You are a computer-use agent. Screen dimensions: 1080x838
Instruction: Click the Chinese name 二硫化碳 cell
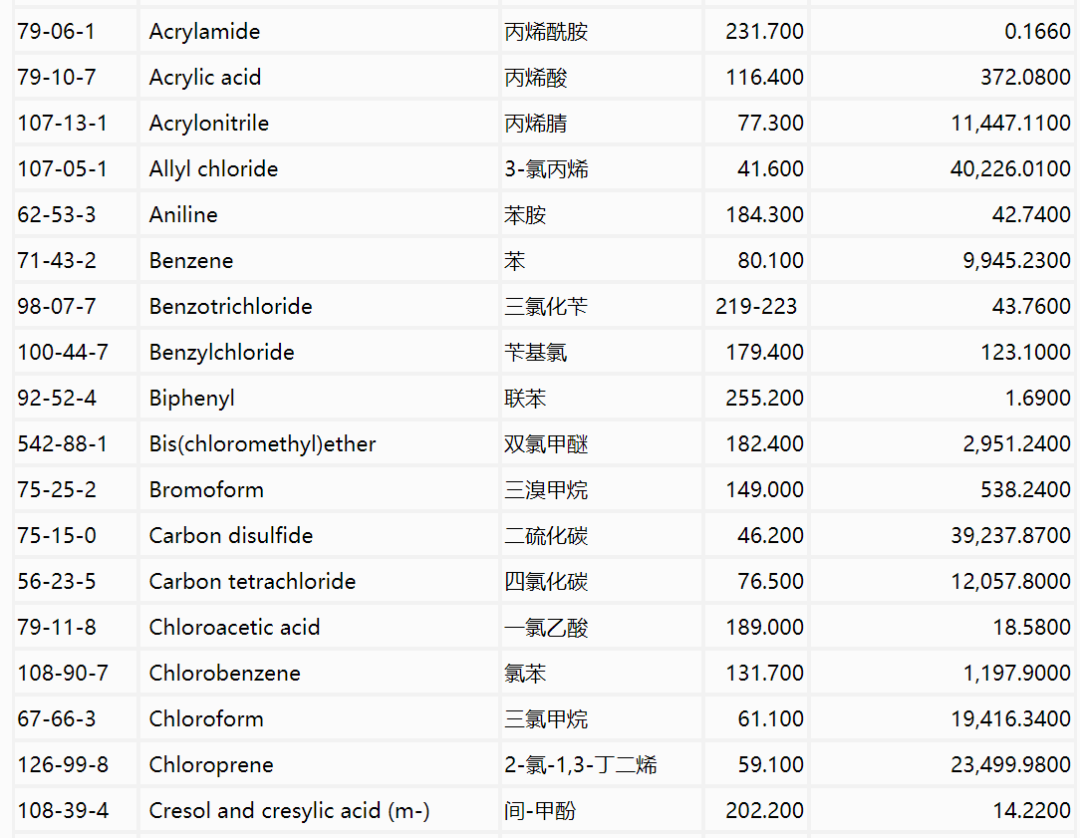(x=545, y=536)
